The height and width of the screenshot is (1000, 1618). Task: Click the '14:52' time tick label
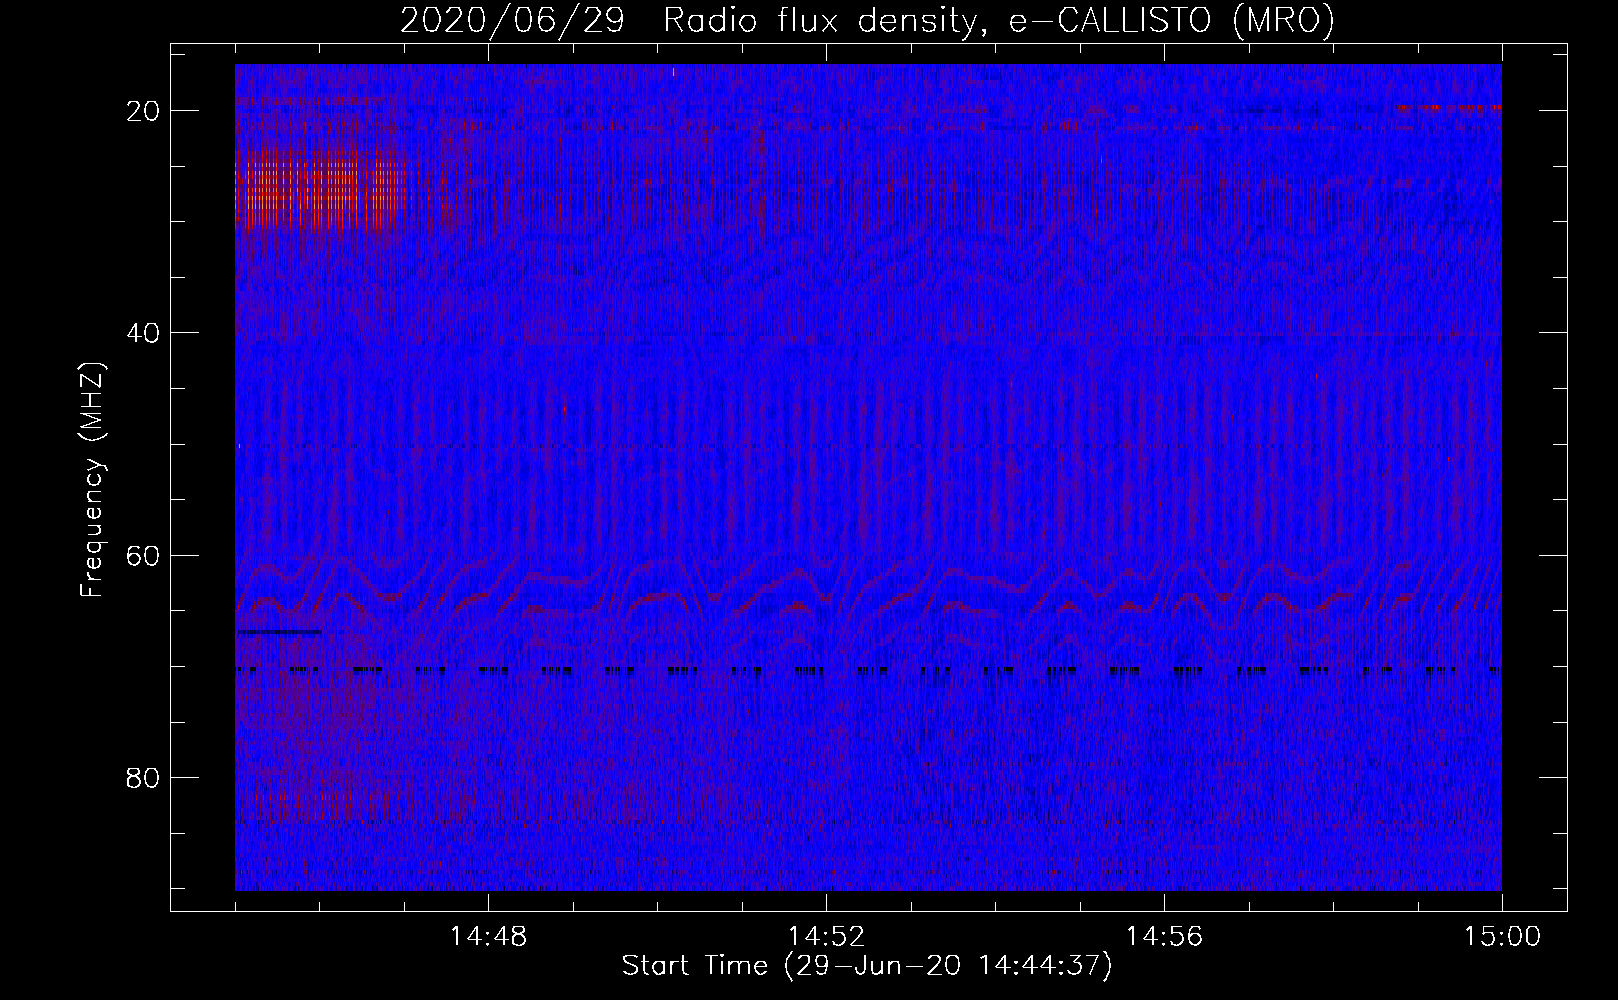click(x=826, y=937)
